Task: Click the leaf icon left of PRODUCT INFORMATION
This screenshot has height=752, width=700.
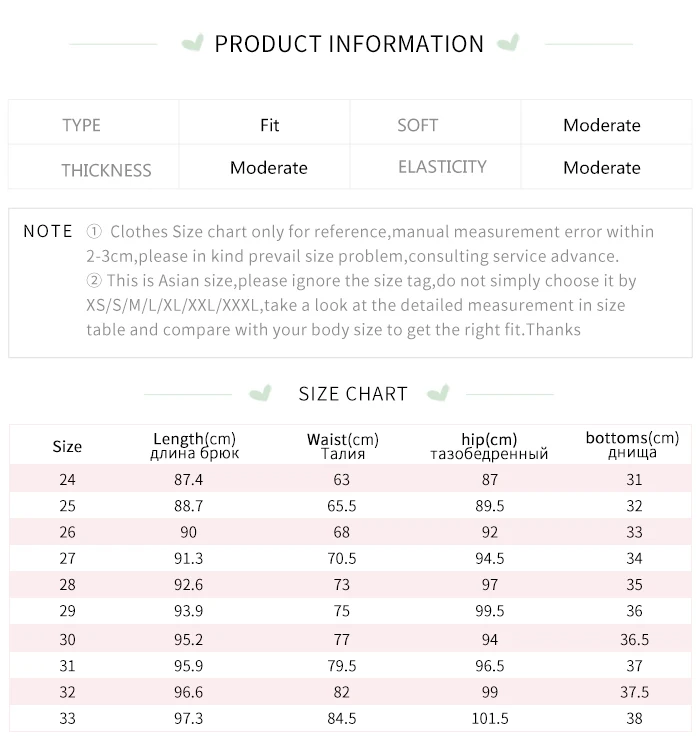Action: (x=193, y=43)
